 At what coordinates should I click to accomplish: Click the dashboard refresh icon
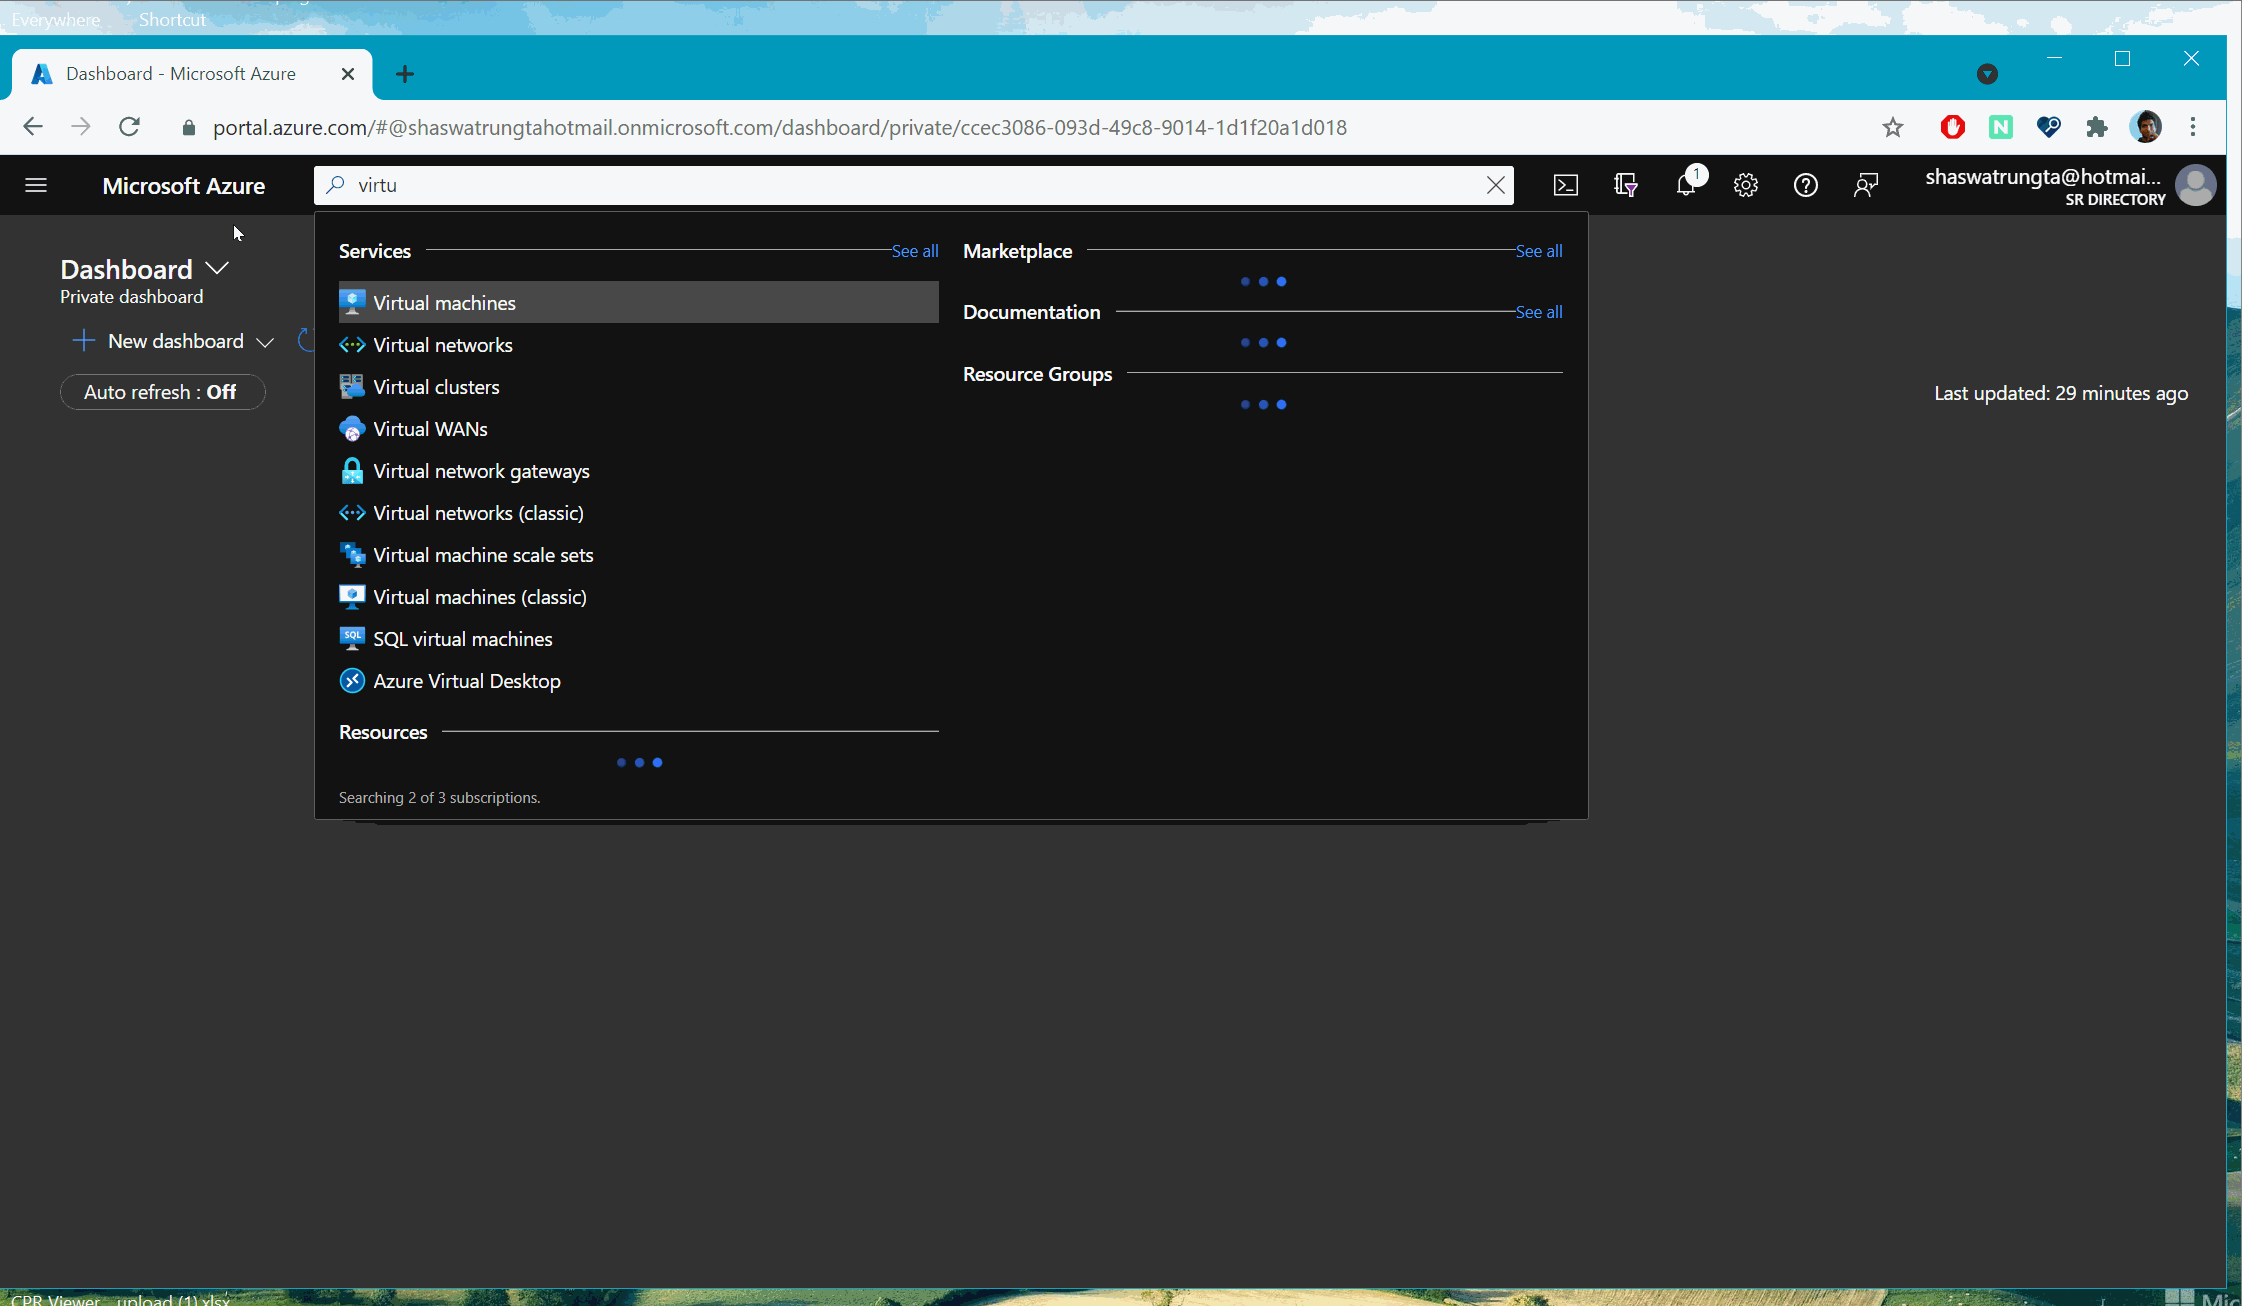(x=307, y=341)
